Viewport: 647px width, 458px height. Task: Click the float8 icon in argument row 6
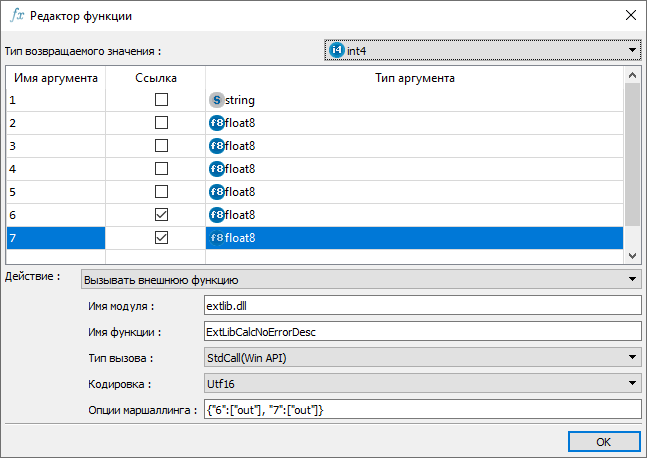[216, 215]
